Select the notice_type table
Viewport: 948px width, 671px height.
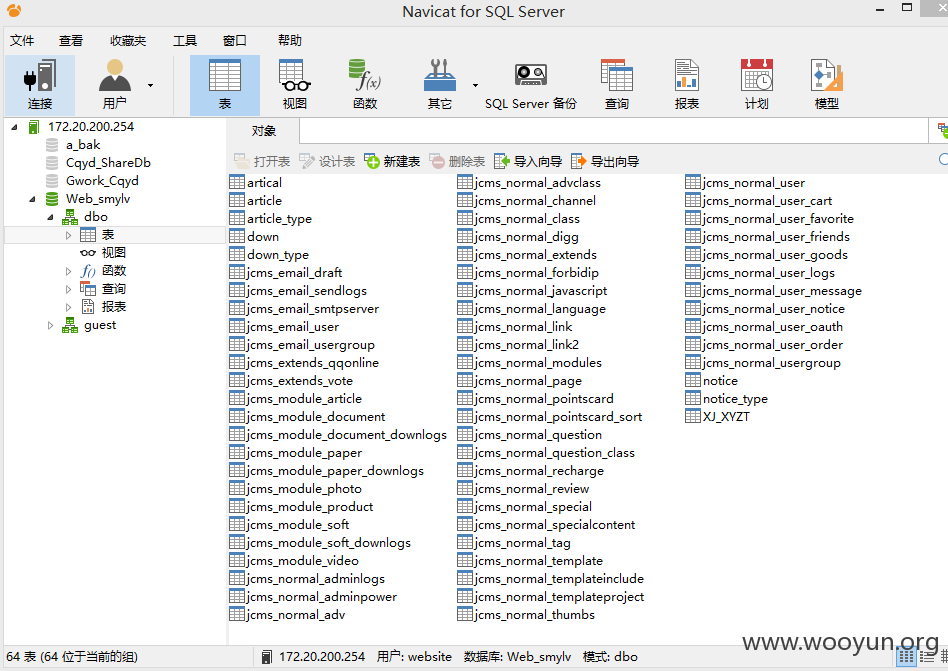click(x=735, y=399)
